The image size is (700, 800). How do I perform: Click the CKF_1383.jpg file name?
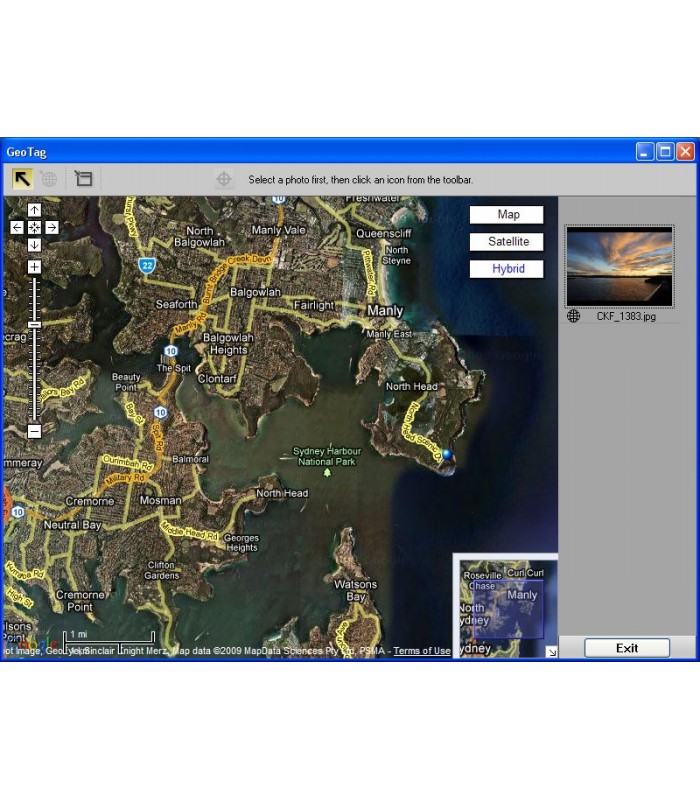point(626,316)
